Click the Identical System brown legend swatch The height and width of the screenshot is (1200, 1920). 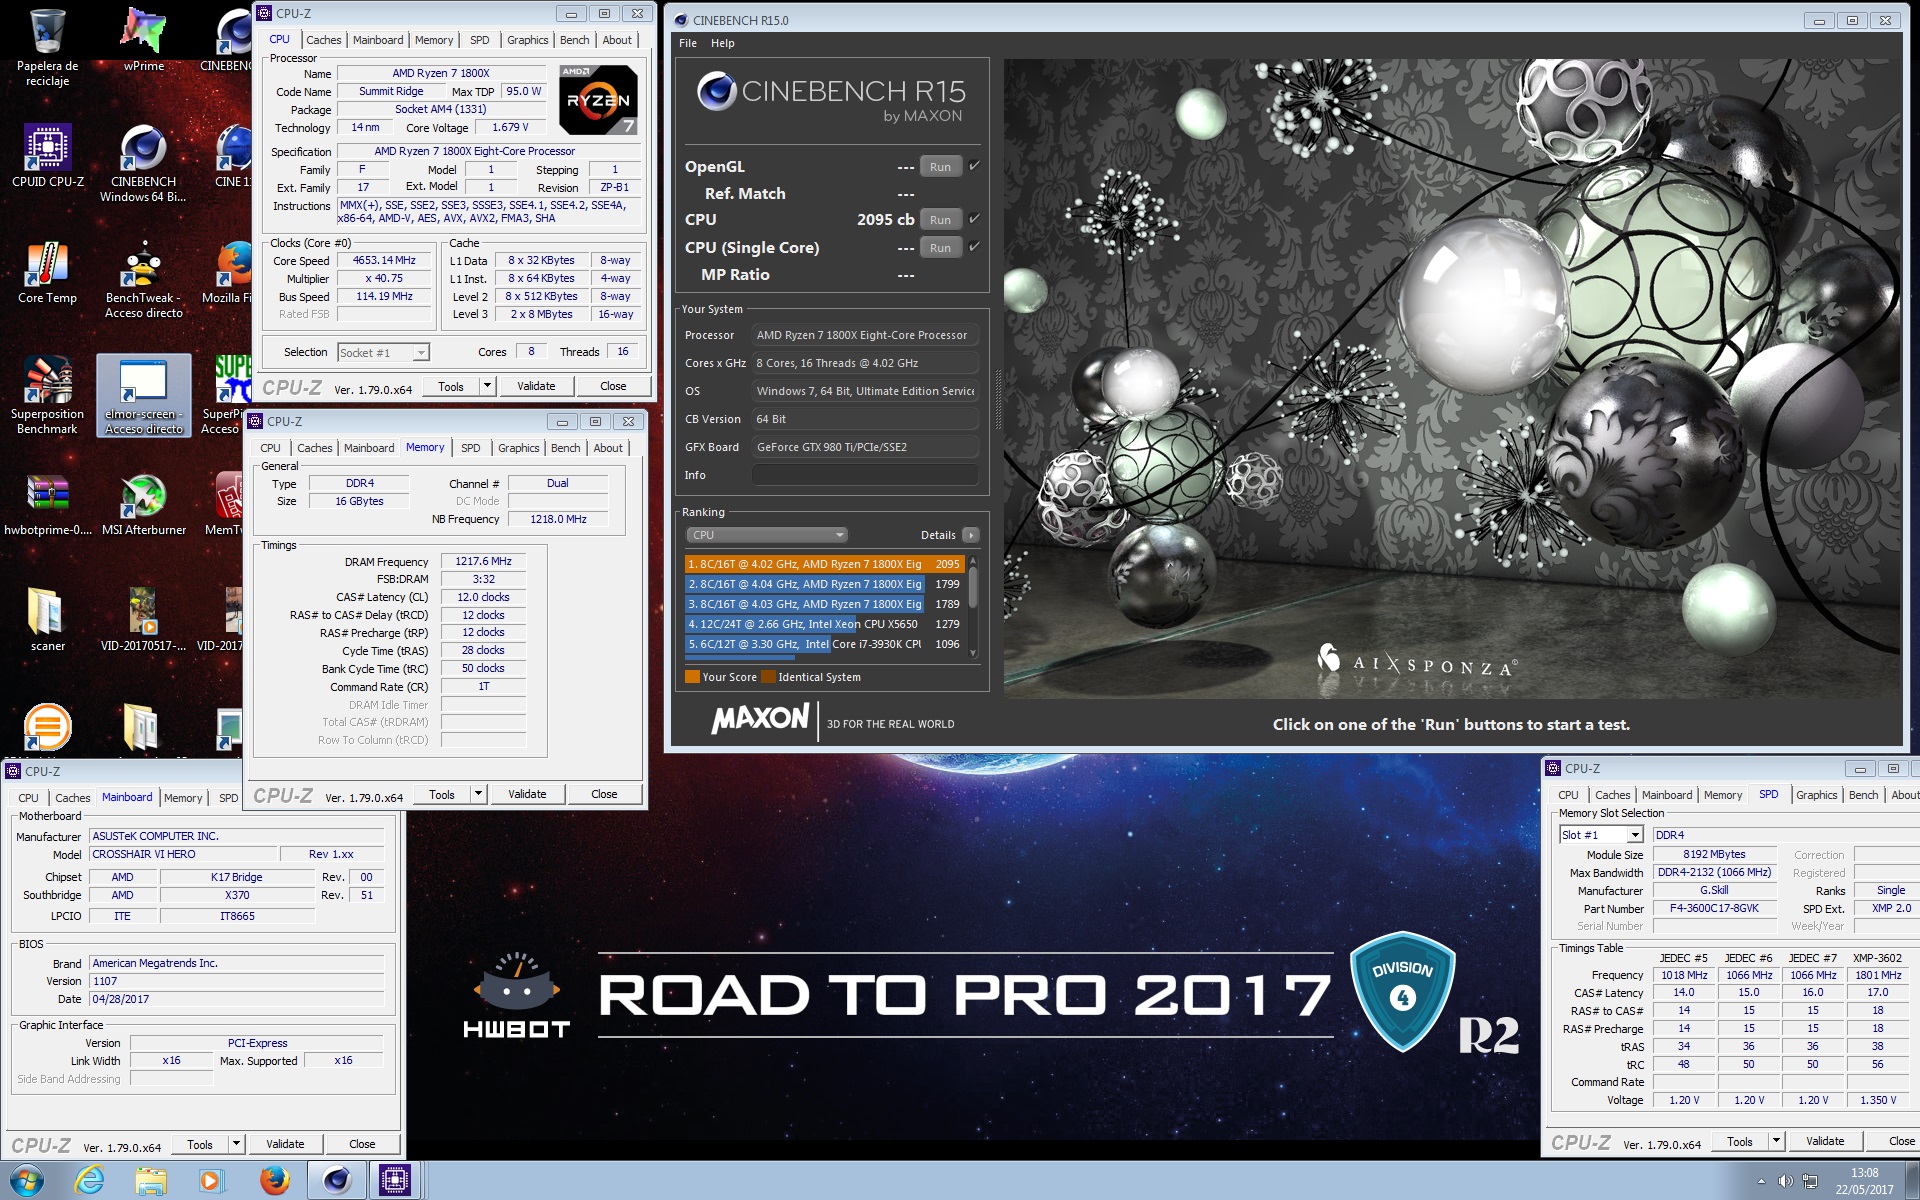click(x=768, y=677)
